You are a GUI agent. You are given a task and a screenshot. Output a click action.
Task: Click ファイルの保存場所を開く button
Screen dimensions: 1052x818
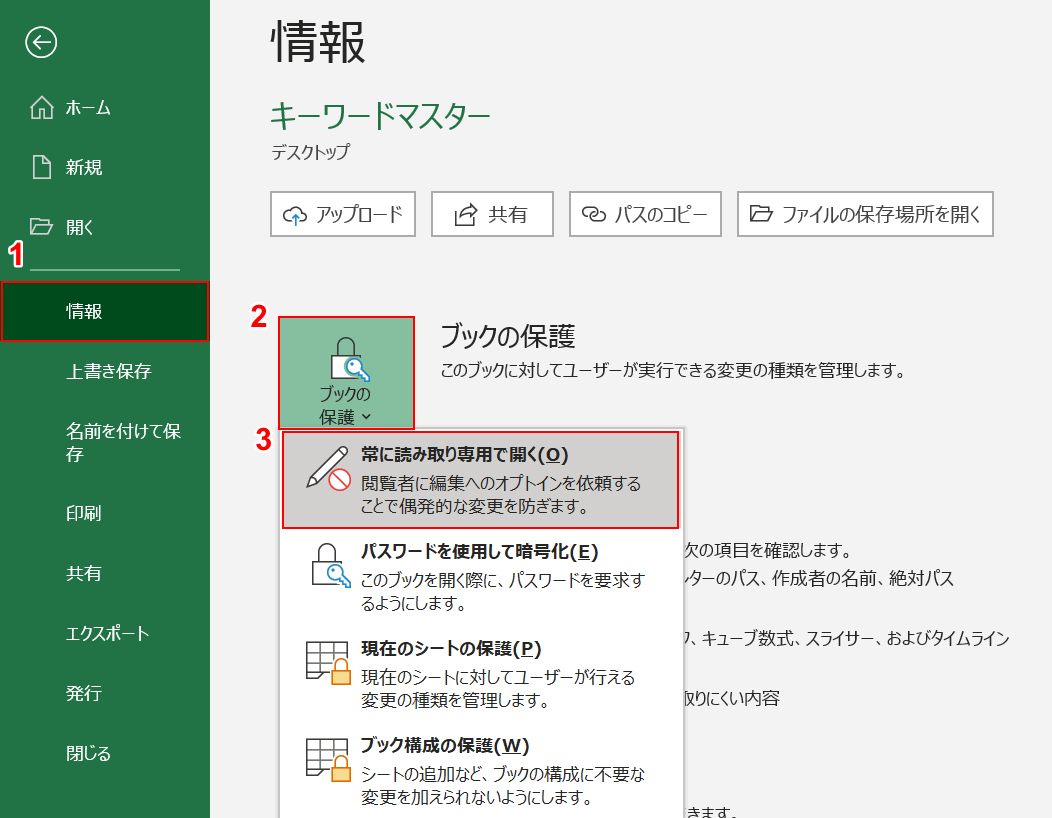864,214
